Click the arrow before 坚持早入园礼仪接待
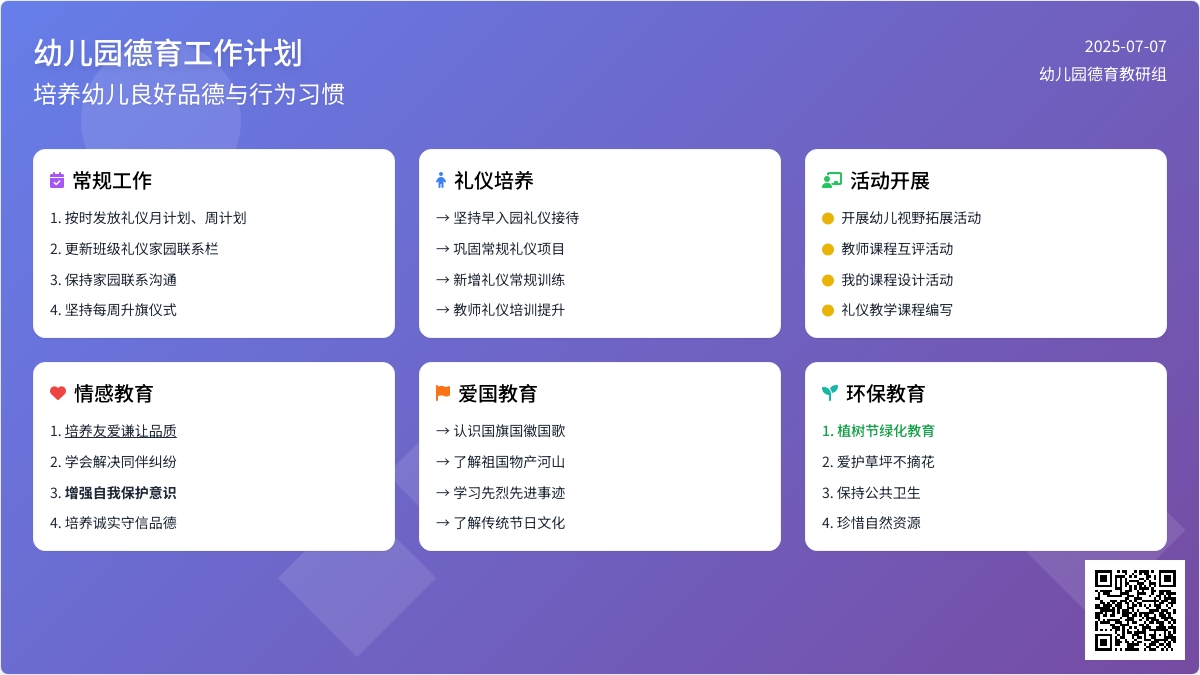 point(443,218)
